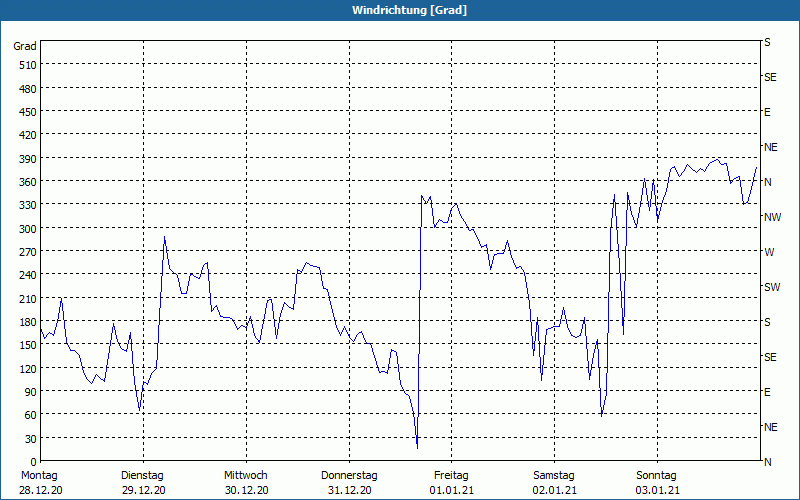Viewport: 800px width, 500px height.
Task: Select the 'Sonntag' day label
Action: [x=656, y=476]
